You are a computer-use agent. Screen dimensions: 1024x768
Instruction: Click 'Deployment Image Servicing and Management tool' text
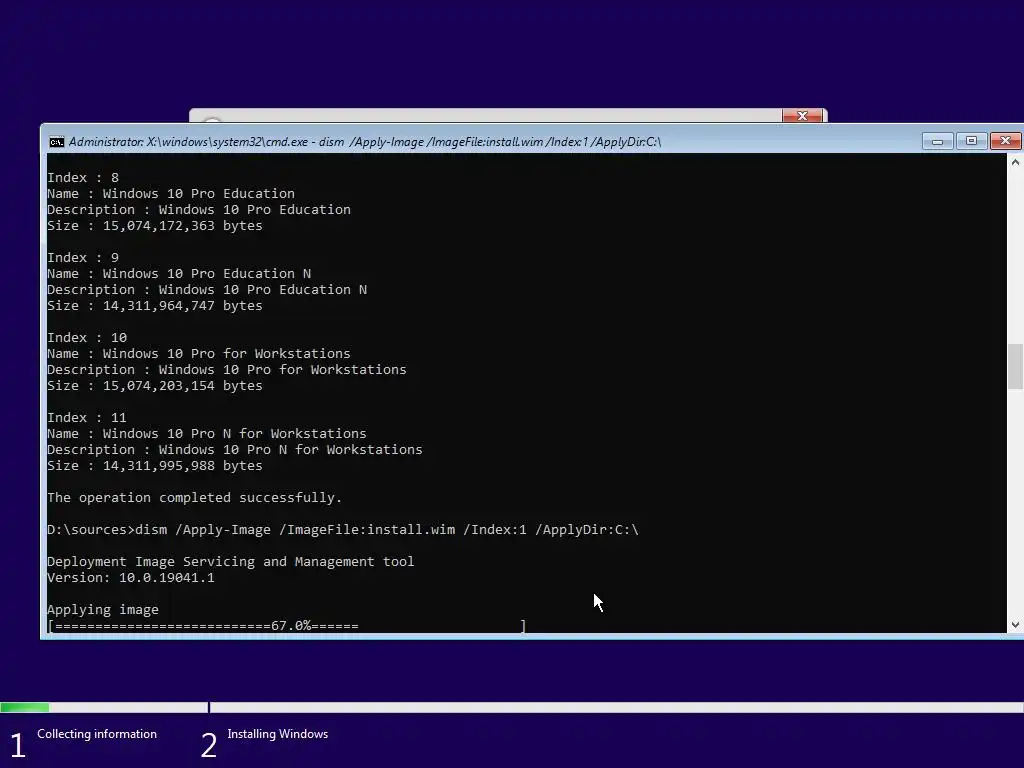231,562
